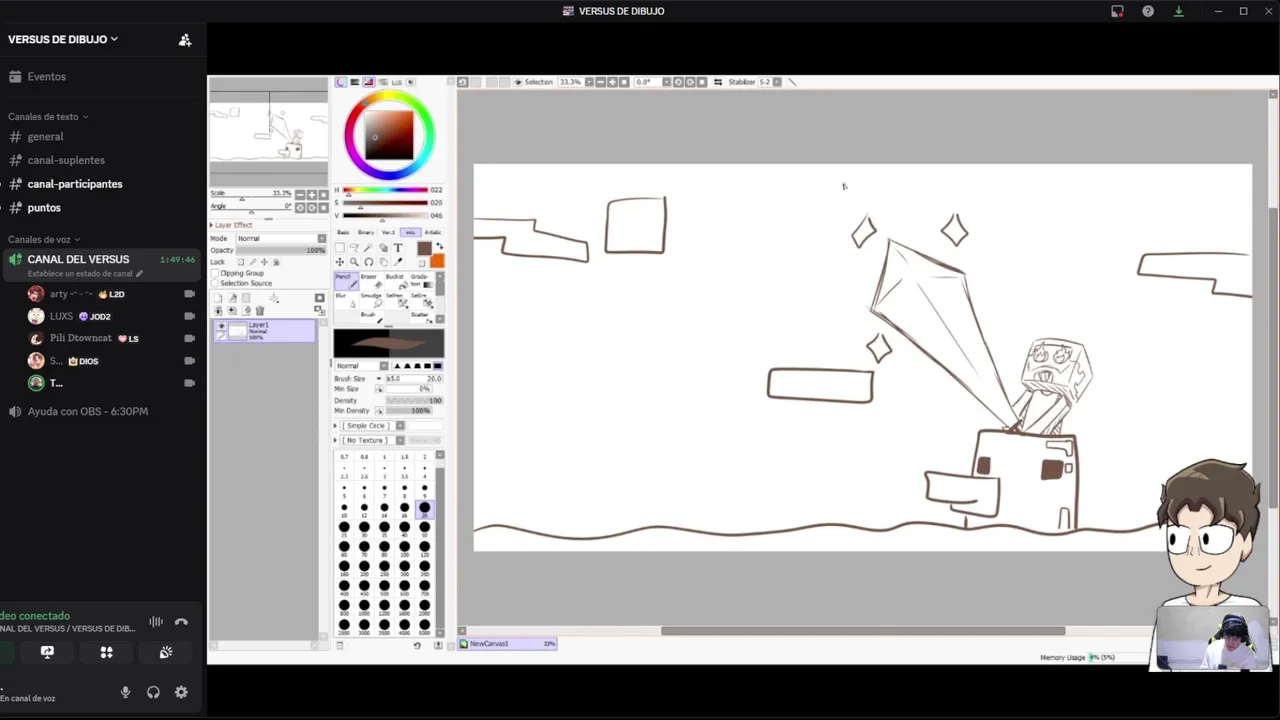Open the Eventos section
The width and height of the screenshot is (1280, 720).
[x=46, y=76]
